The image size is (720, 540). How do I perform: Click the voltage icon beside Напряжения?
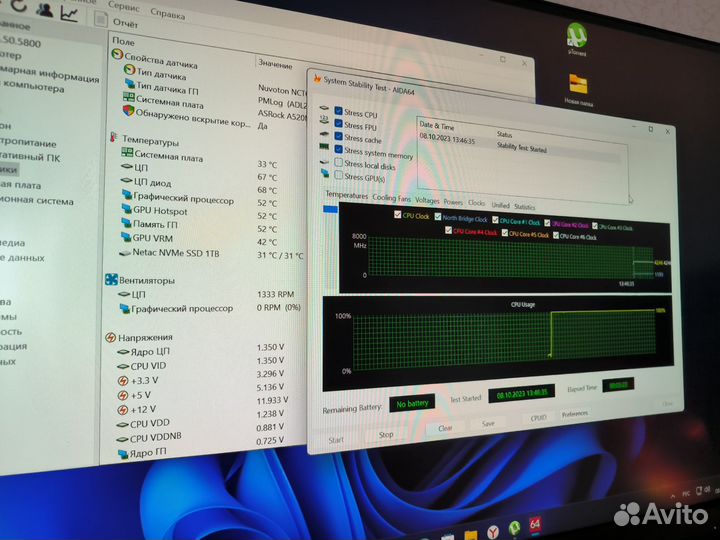(110, 338)
